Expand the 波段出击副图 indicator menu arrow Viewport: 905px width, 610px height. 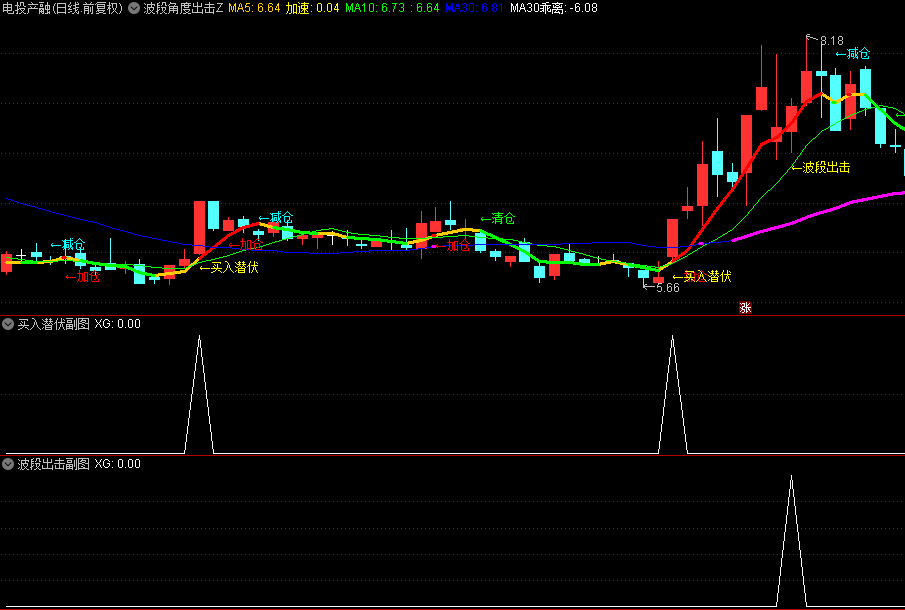8,464
